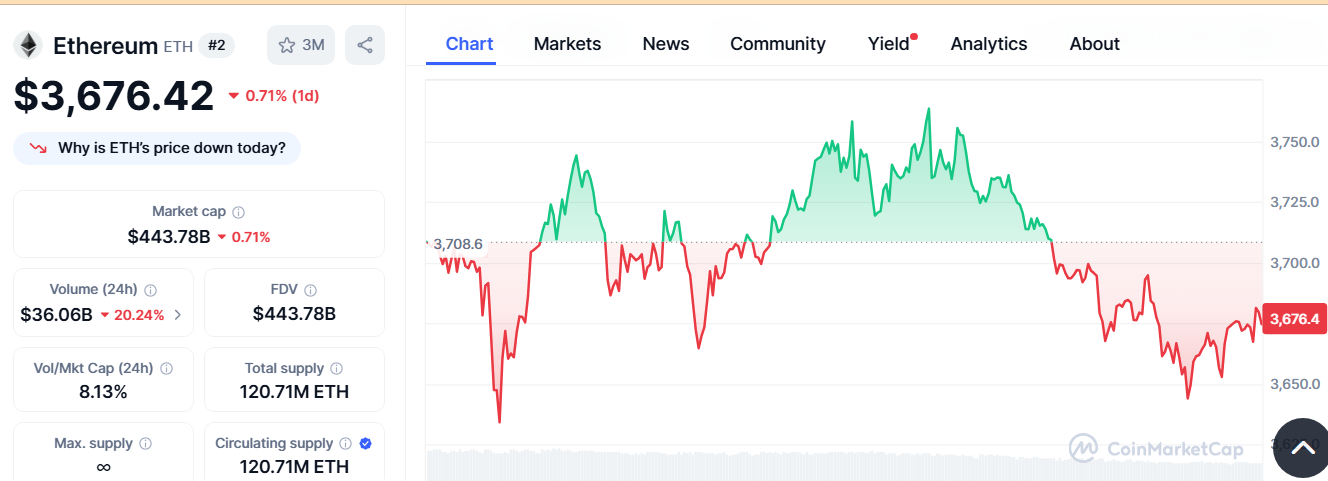Click the 3,708.6 open price marker
This screenshot has width=1328, height=481.
(457, 243)
